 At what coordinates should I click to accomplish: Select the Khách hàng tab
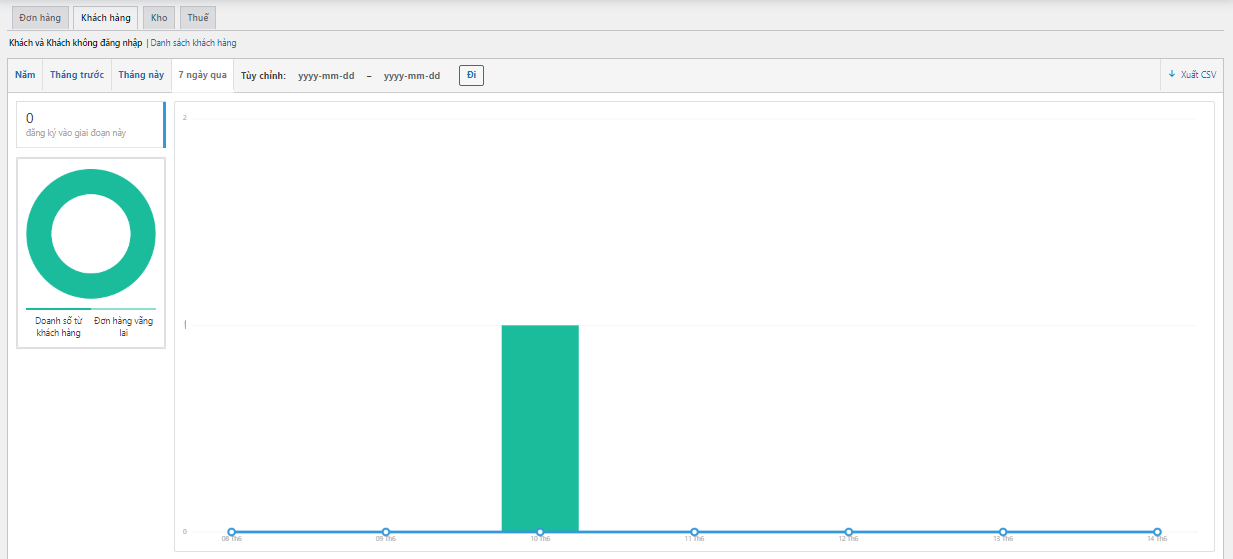(x=105, y=18)
